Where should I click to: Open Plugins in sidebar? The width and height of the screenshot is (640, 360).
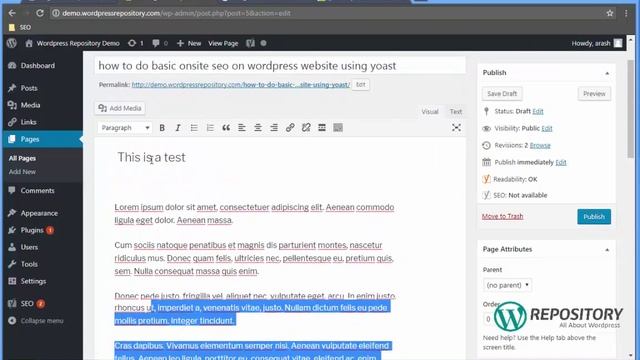[32, 230]
